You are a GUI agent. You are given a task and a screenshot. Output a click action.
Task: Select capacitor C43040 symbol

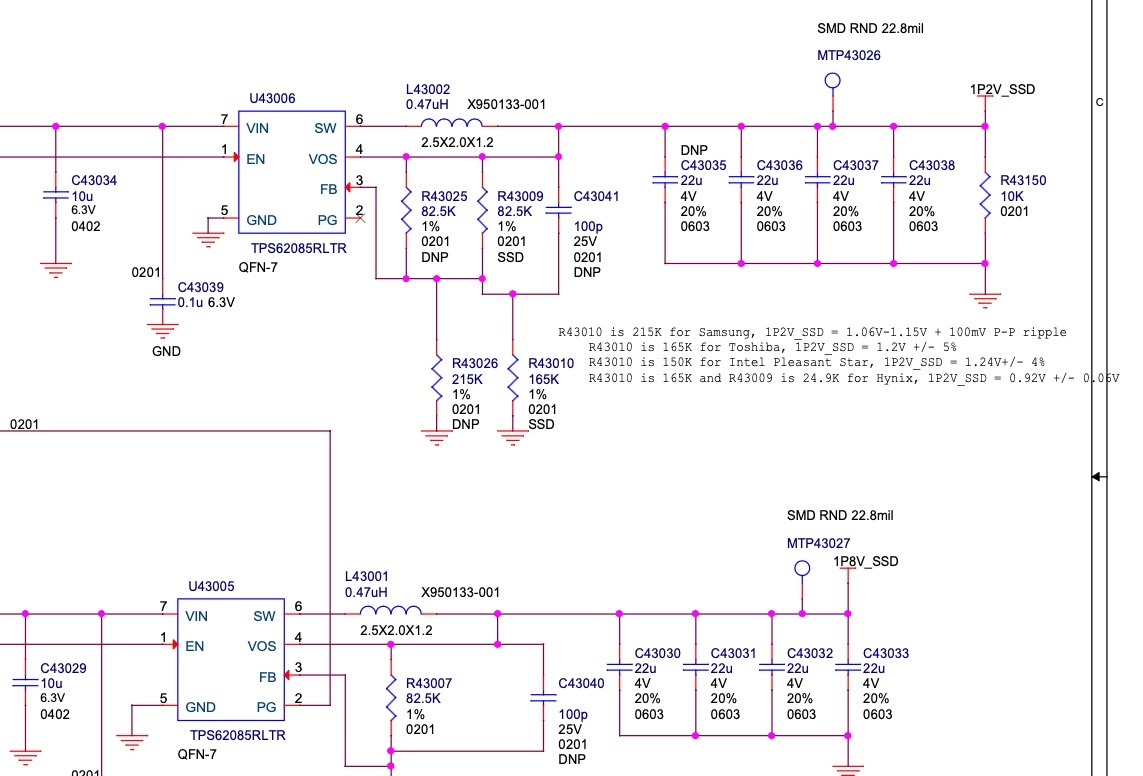click(x=543, y=698)
